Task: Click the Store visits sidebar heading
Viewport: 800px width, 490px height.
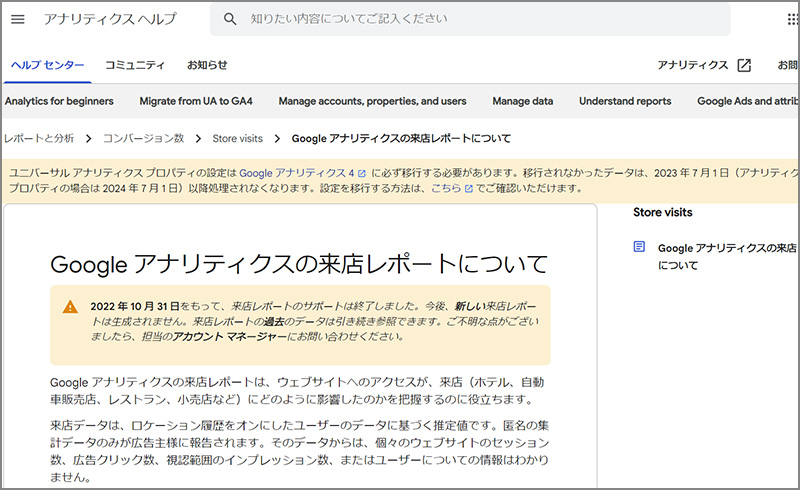Action: (663, 212)
